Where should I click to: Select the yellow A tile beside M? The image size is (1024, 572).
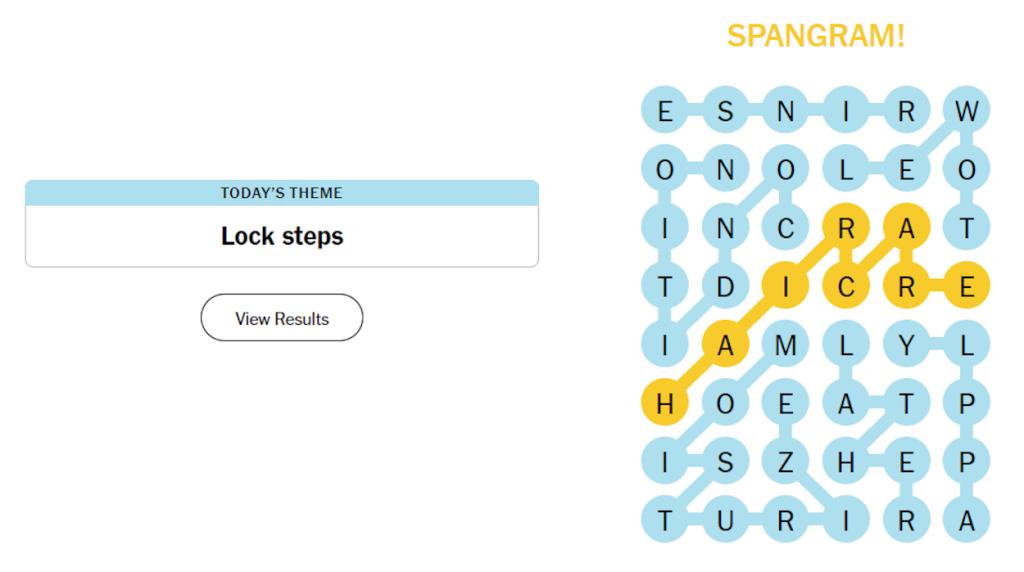pos(725,344)
